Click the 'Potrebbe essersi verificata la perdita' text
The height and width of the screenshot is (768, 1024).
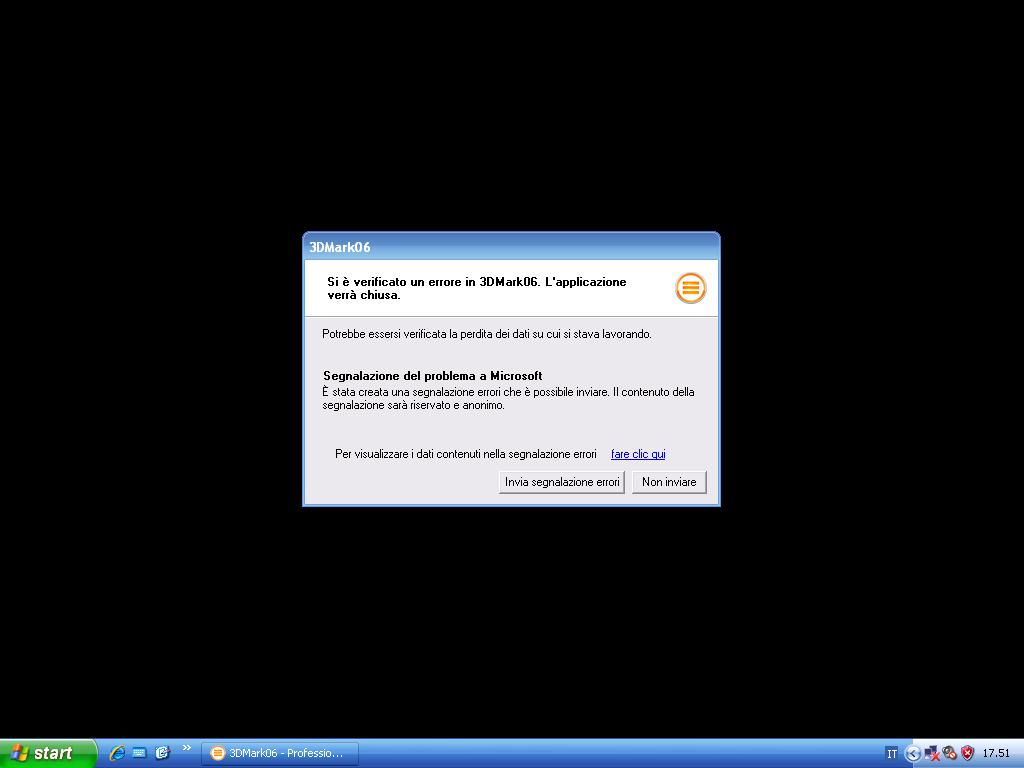coord(487,334)
